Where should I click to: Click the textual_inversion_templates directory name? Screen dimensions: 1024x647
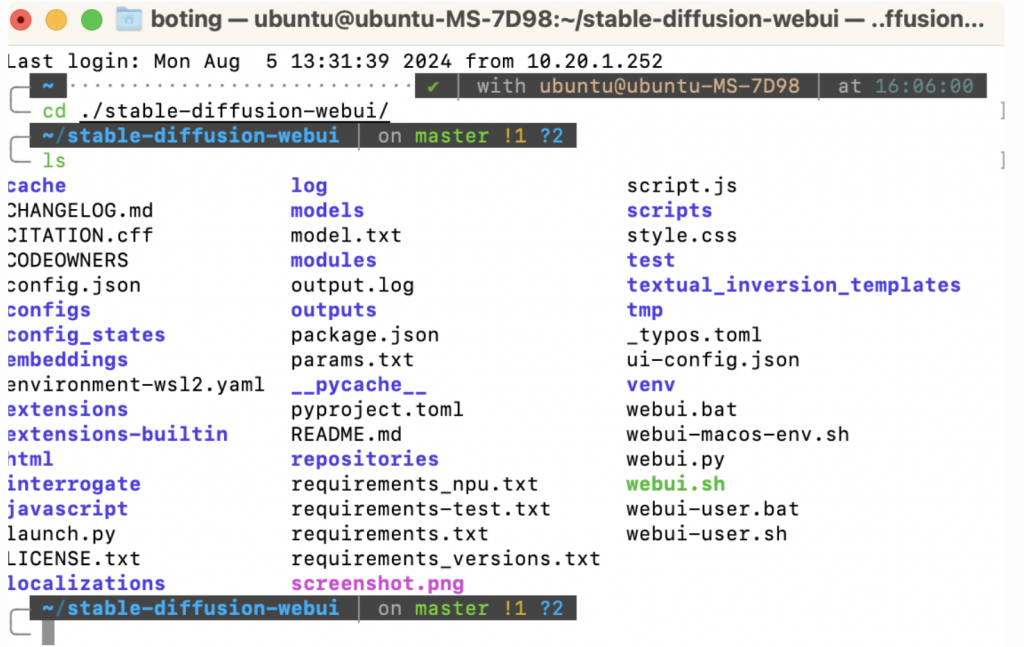tap(793, 285)
